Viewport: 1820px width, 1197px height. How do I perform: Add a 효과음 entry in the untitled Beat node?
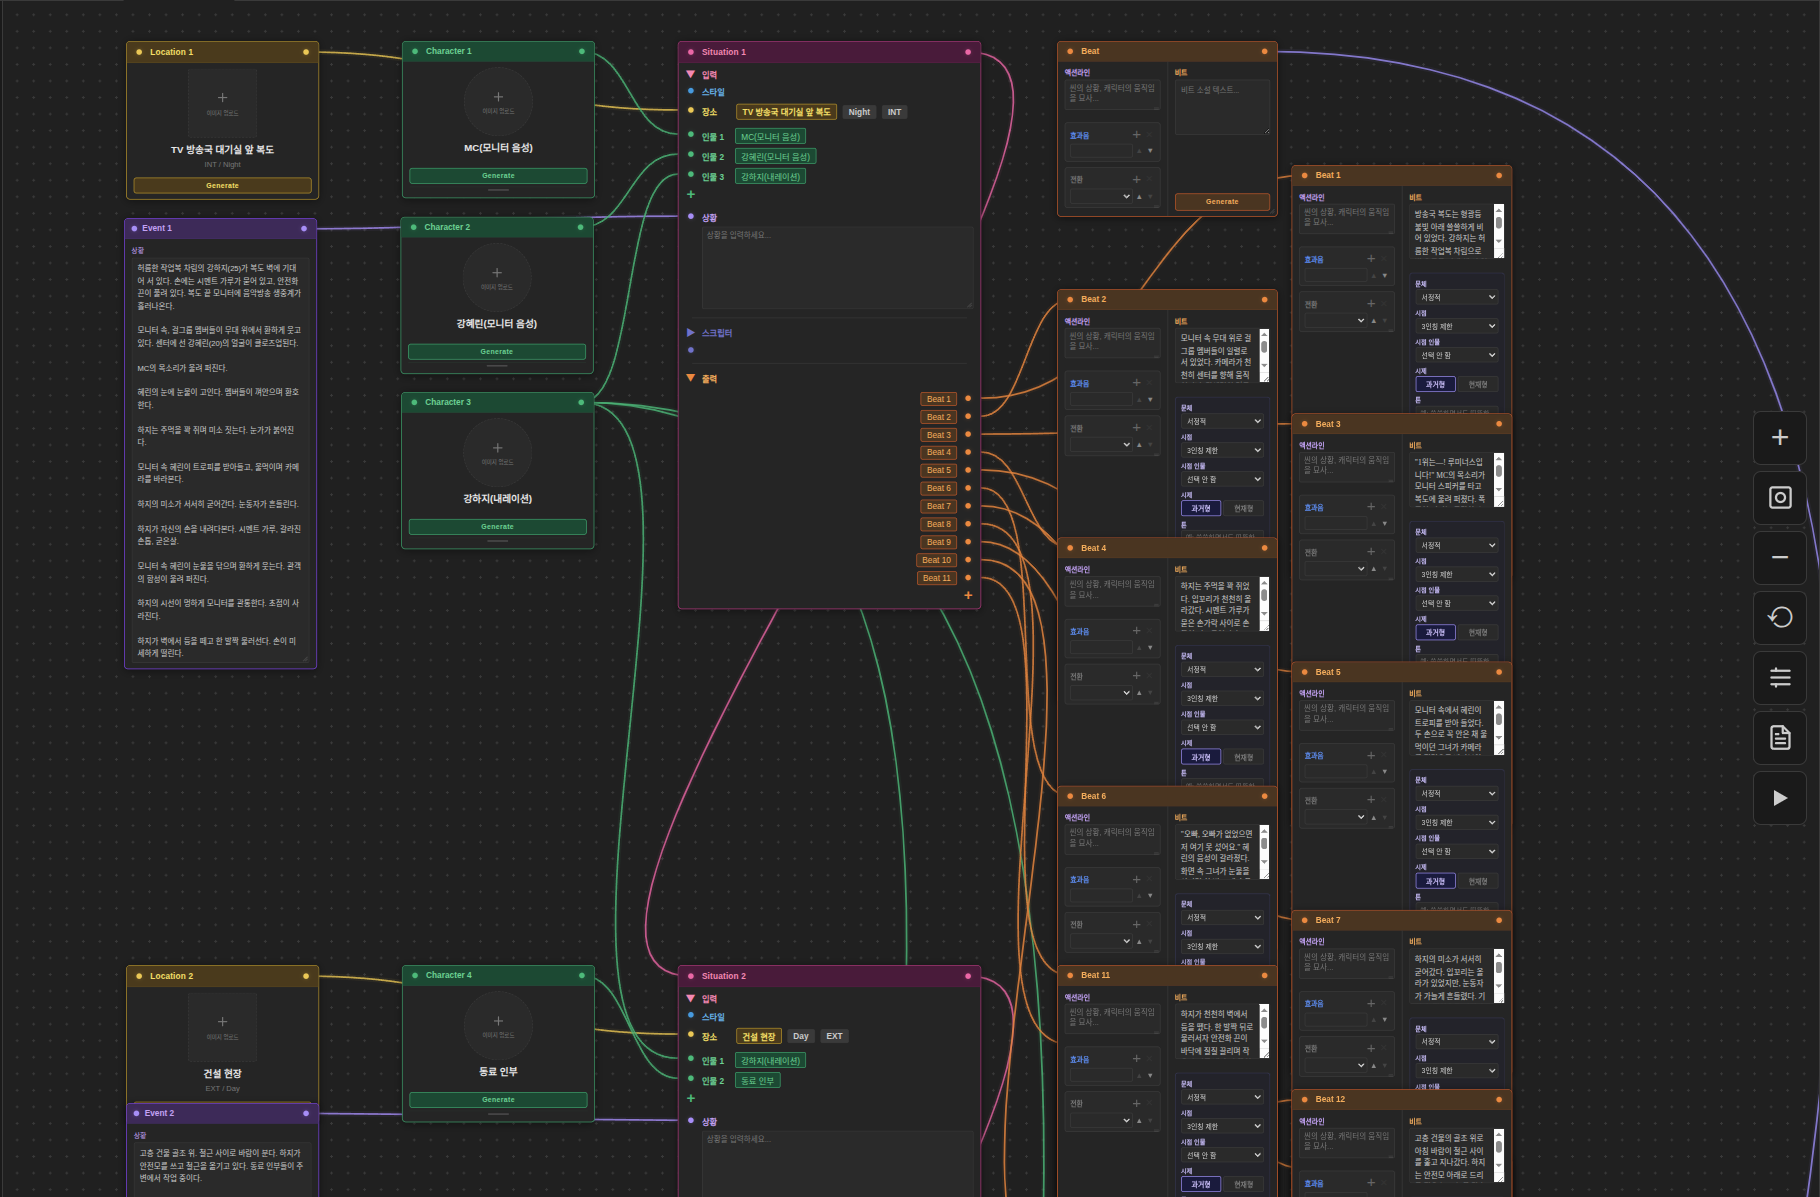point(1136,135)
